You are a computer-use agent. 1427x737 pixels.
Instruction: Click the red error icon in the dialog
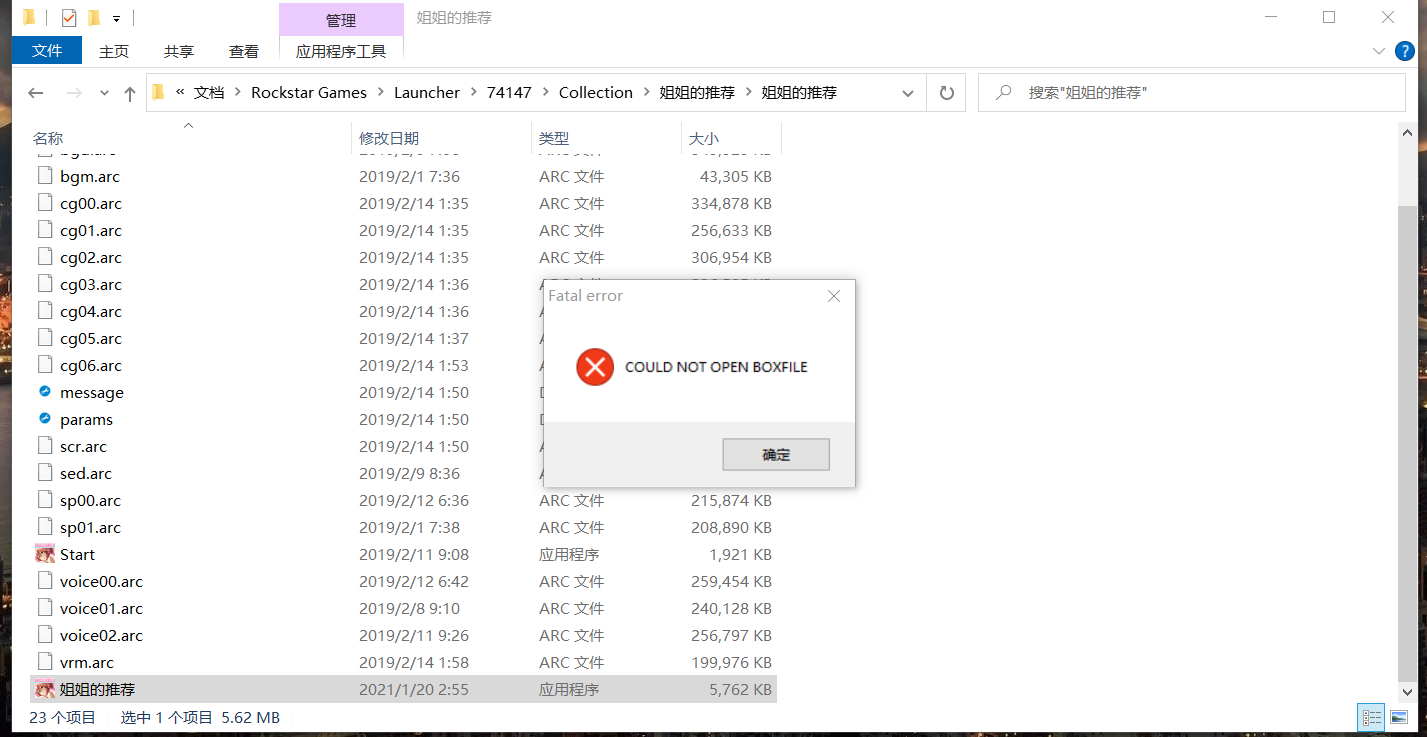click(595, 367)
